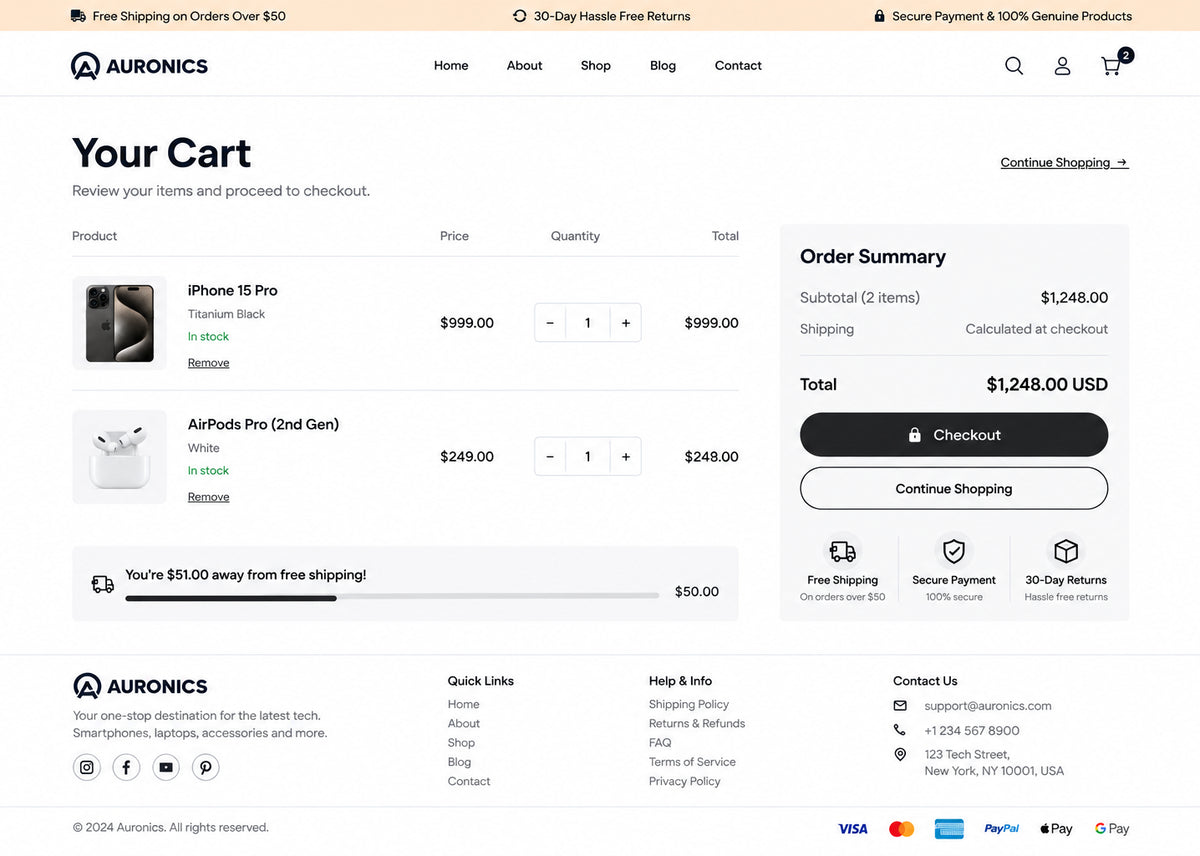Open Blog in footer Quick Links
The width and height of the screenshot is (1200, 856).
pos(460,762)
